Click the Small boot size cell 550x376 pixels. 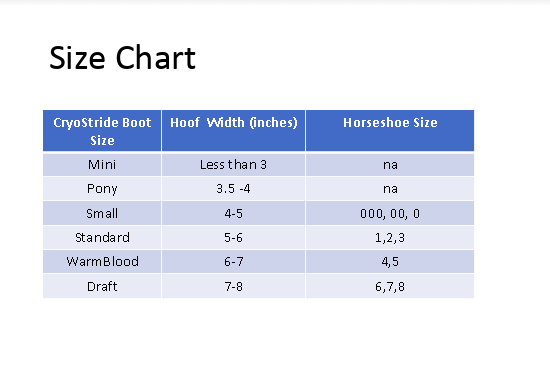(x=102, y=213)
